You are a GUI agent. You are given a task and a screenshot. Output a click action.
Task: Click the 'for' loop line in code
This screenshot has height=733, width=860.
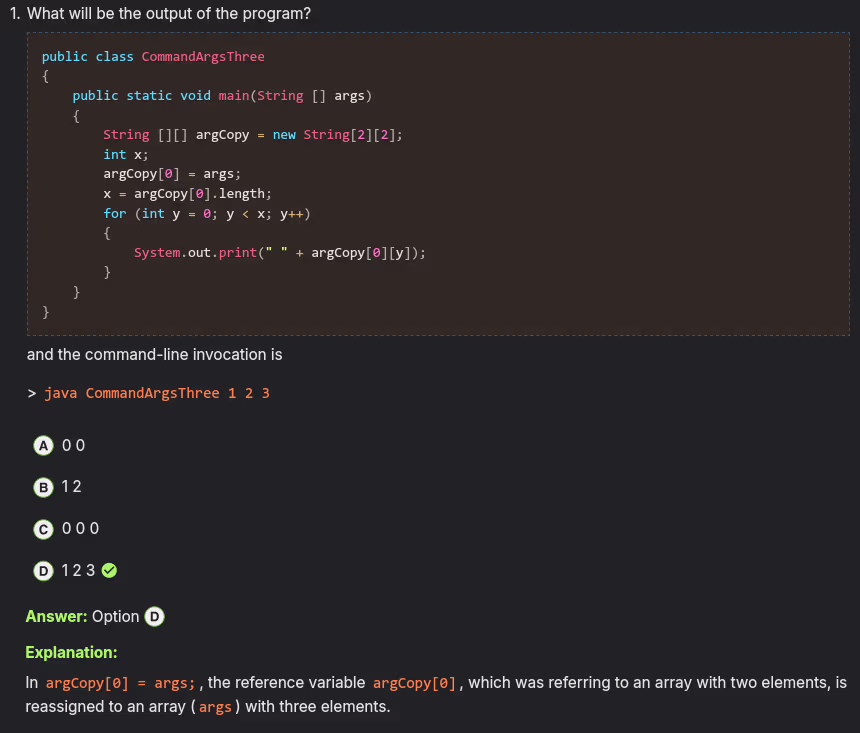(210, 214)
